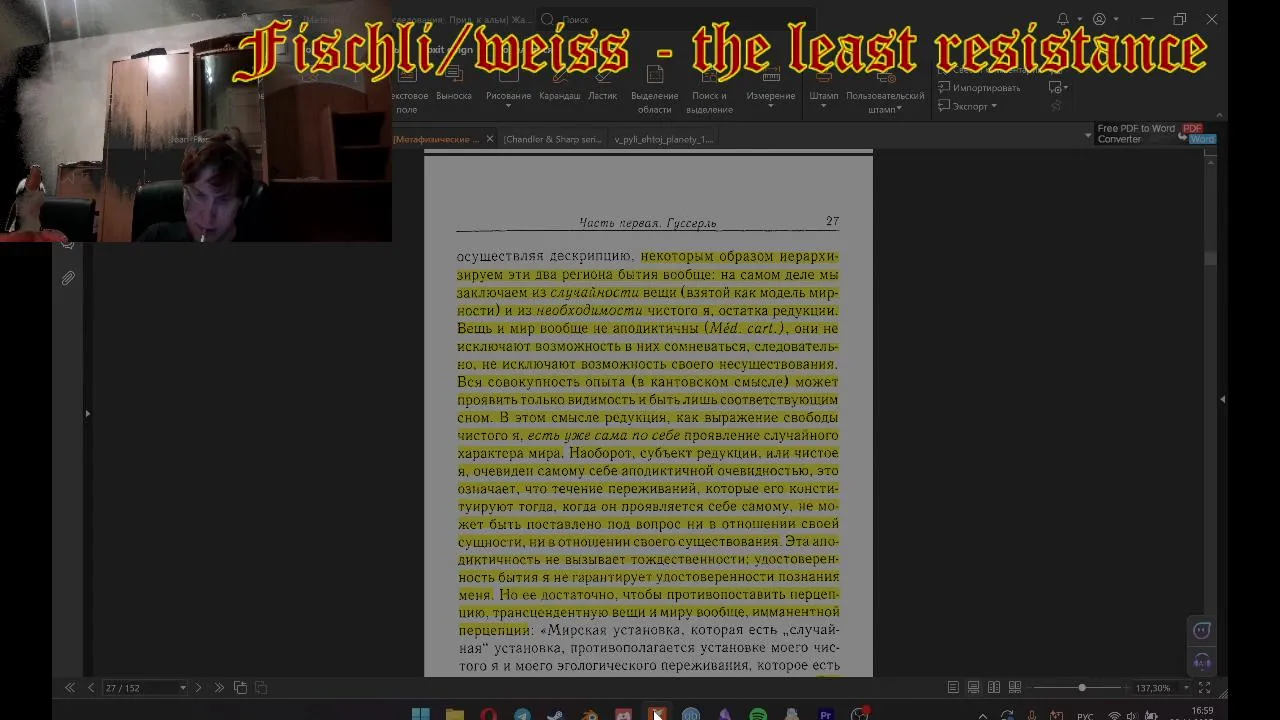Open the user account icon
This screenshot has height=720, width=1280.
(x=1099, y=19)
